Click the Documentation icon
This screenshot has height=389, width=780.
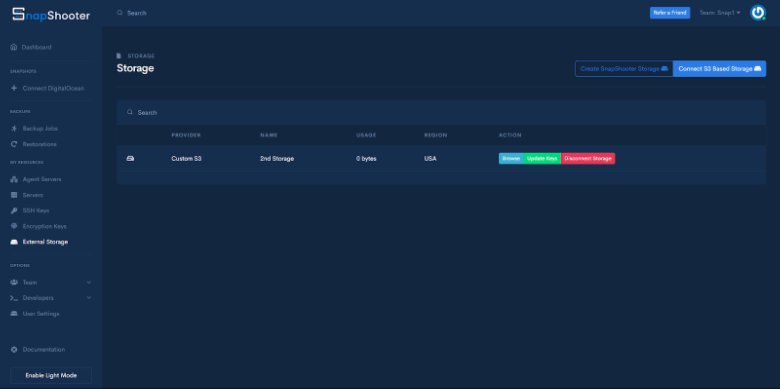14,350
